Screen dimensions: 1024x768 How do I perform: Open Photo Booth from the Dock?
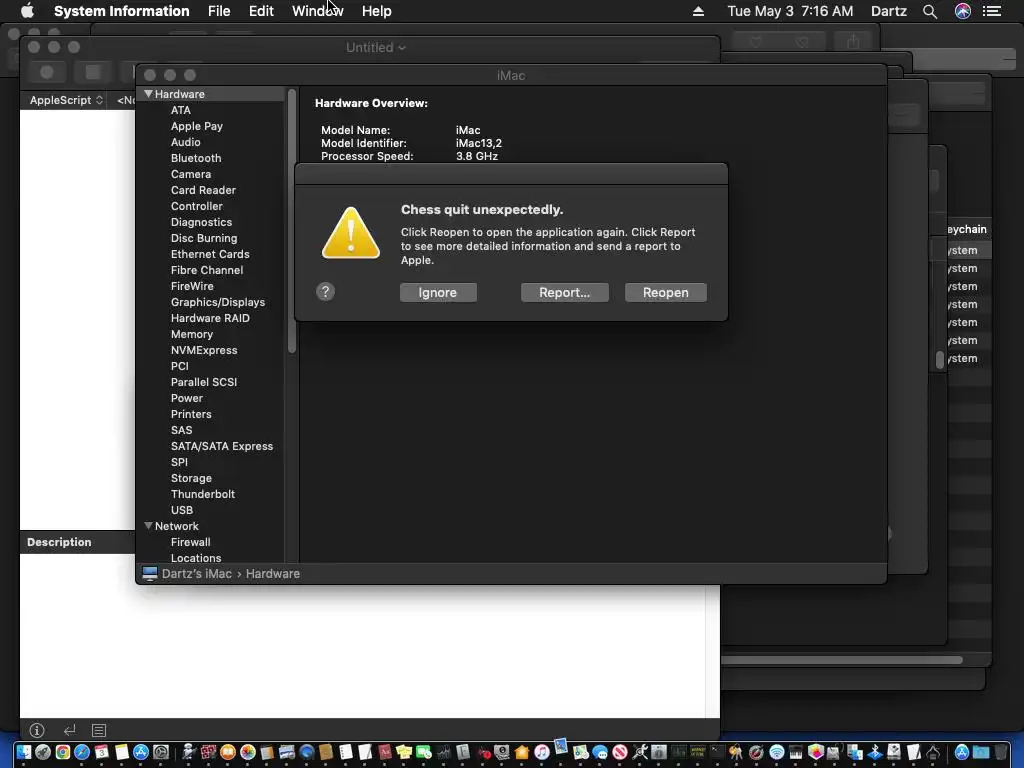point(208,752)
